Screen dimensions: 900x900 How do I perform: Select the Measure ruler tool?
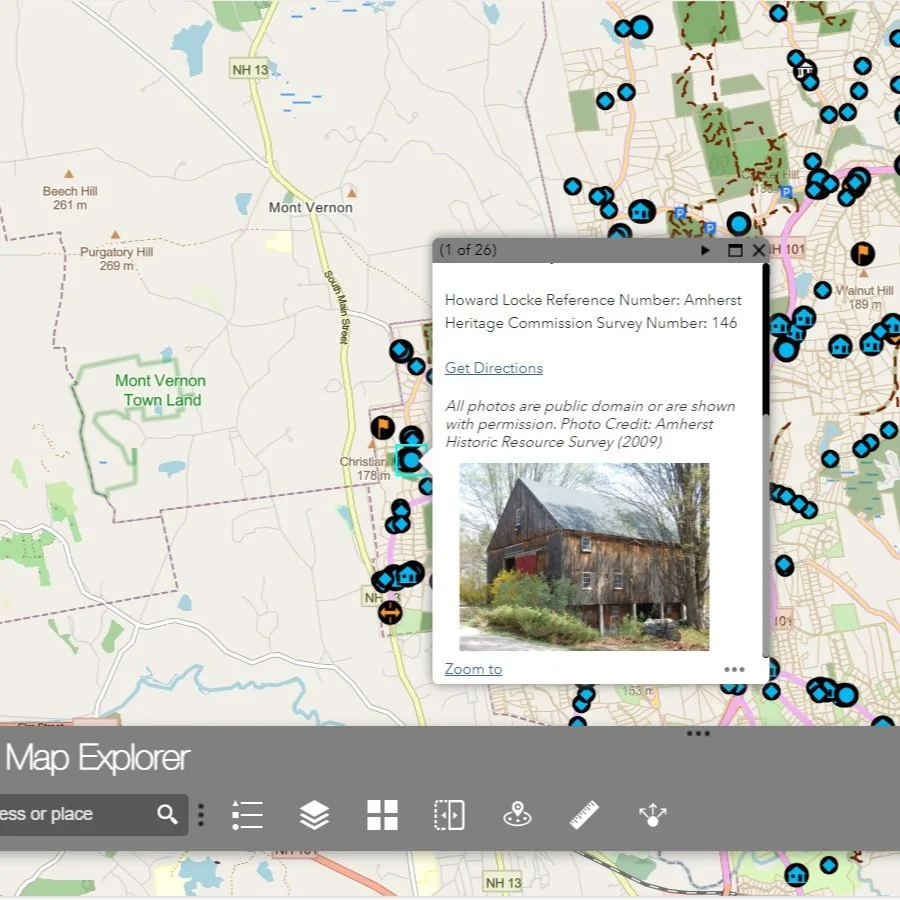pyautogui.click(x=584, y=814)
